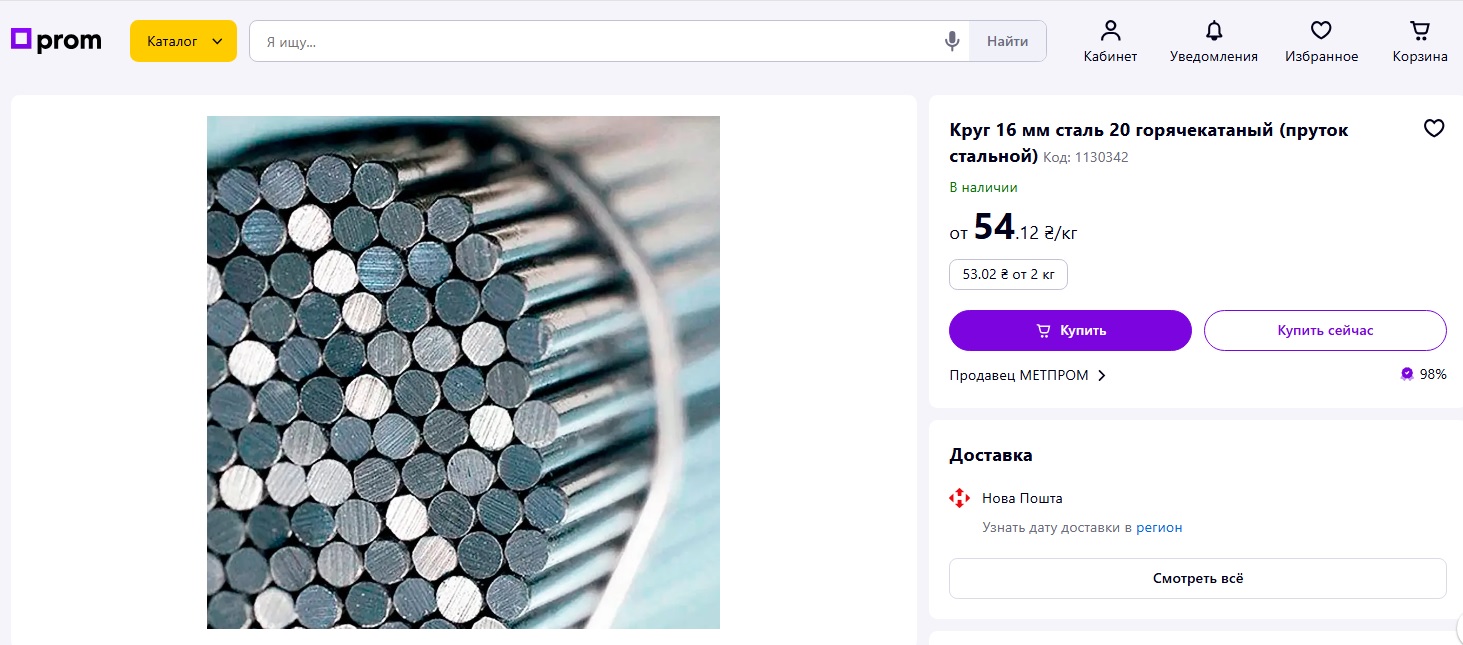This screenshot has width=1463, height=645.
Task: Click the product title Круг 16 мм
Action: (1148, 130)
